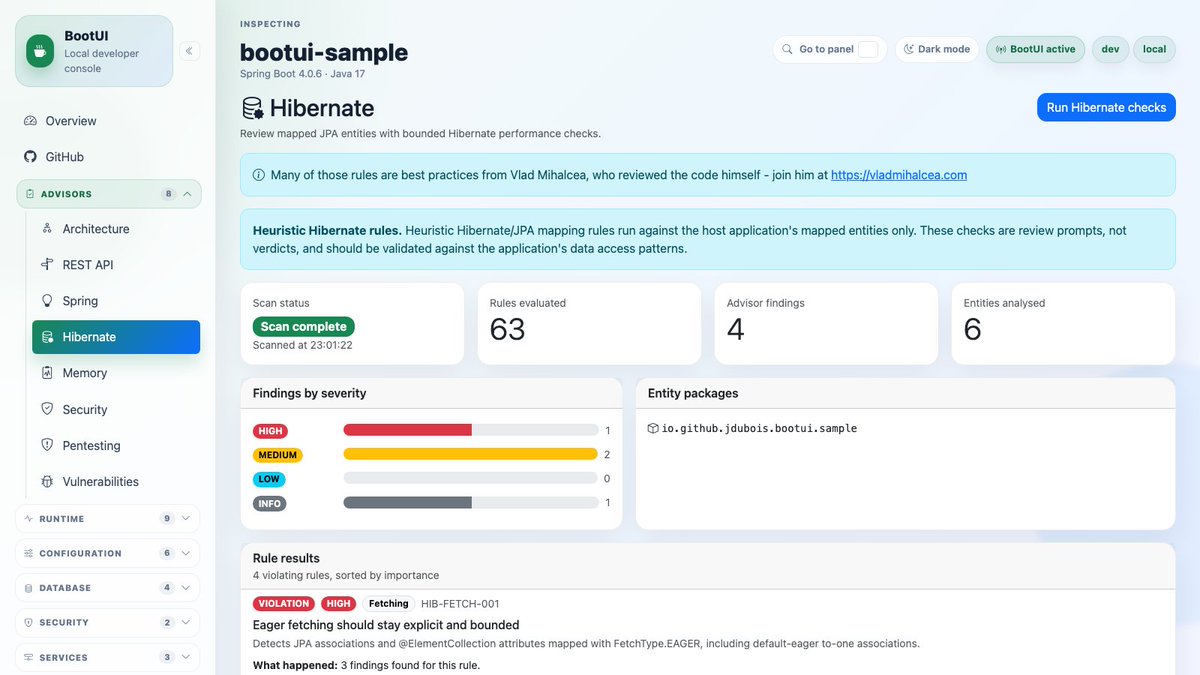Click the Fetching category tag
Image resolution: width=1200 pixels, height=675 pixels.
(x=388, y=604)
